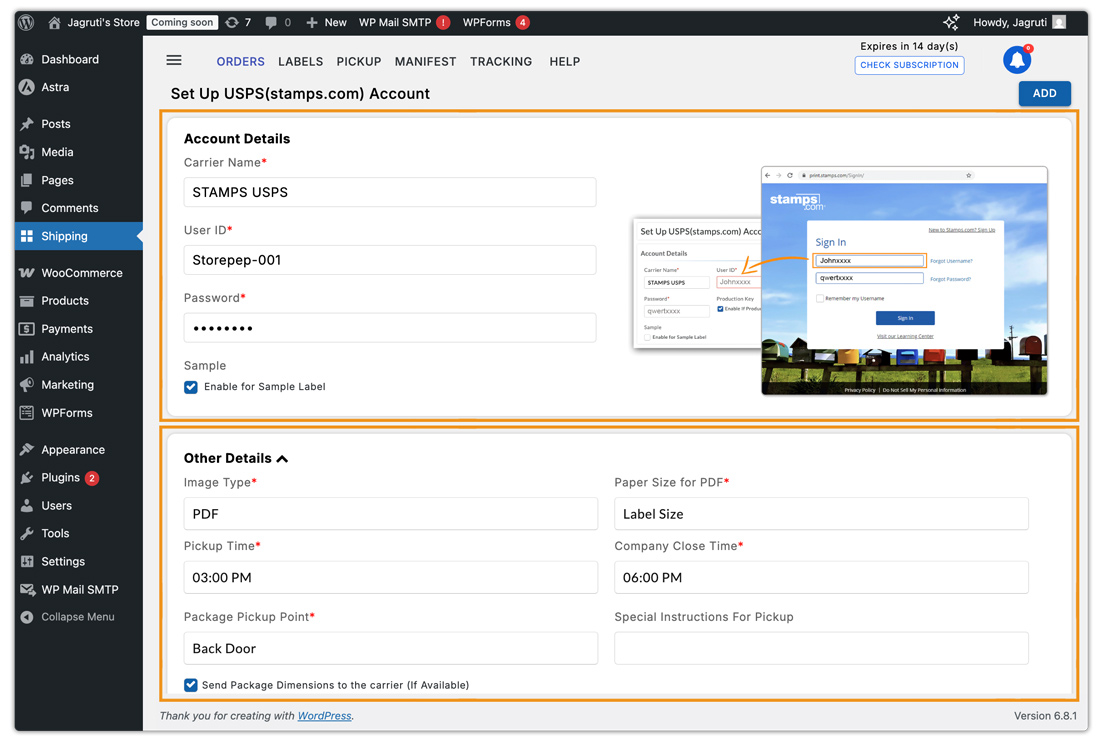The width and height of the screenshot is (1100, 742).
Task: Click the Password field
Action: [x=390, y=328]
